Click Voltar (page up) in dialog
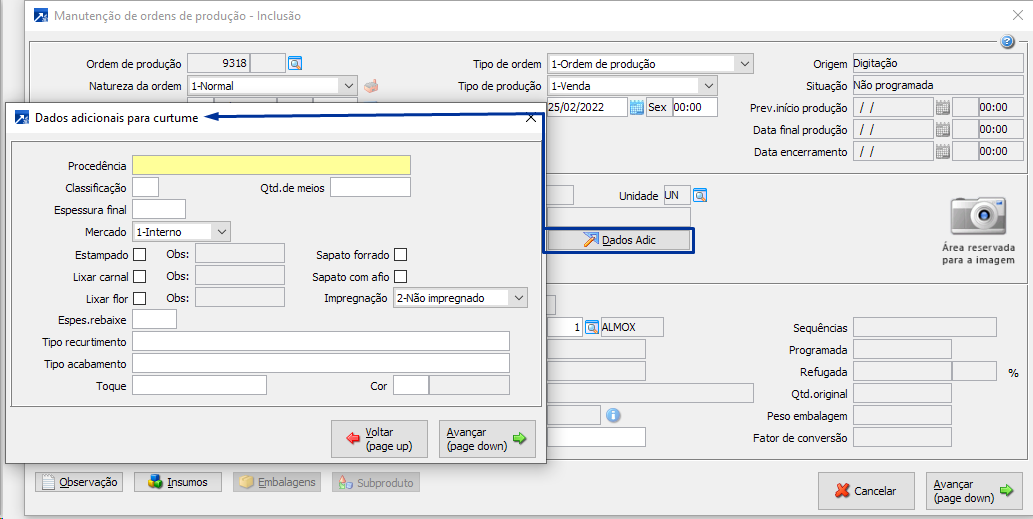The height and width of the screenshot is (519, 1033). [x=379, y=439]
